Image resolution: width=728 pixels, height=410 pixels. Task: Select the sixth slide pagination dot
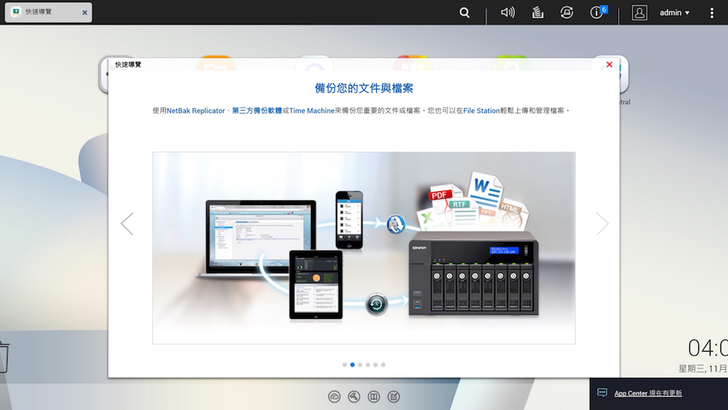point(383,365)
